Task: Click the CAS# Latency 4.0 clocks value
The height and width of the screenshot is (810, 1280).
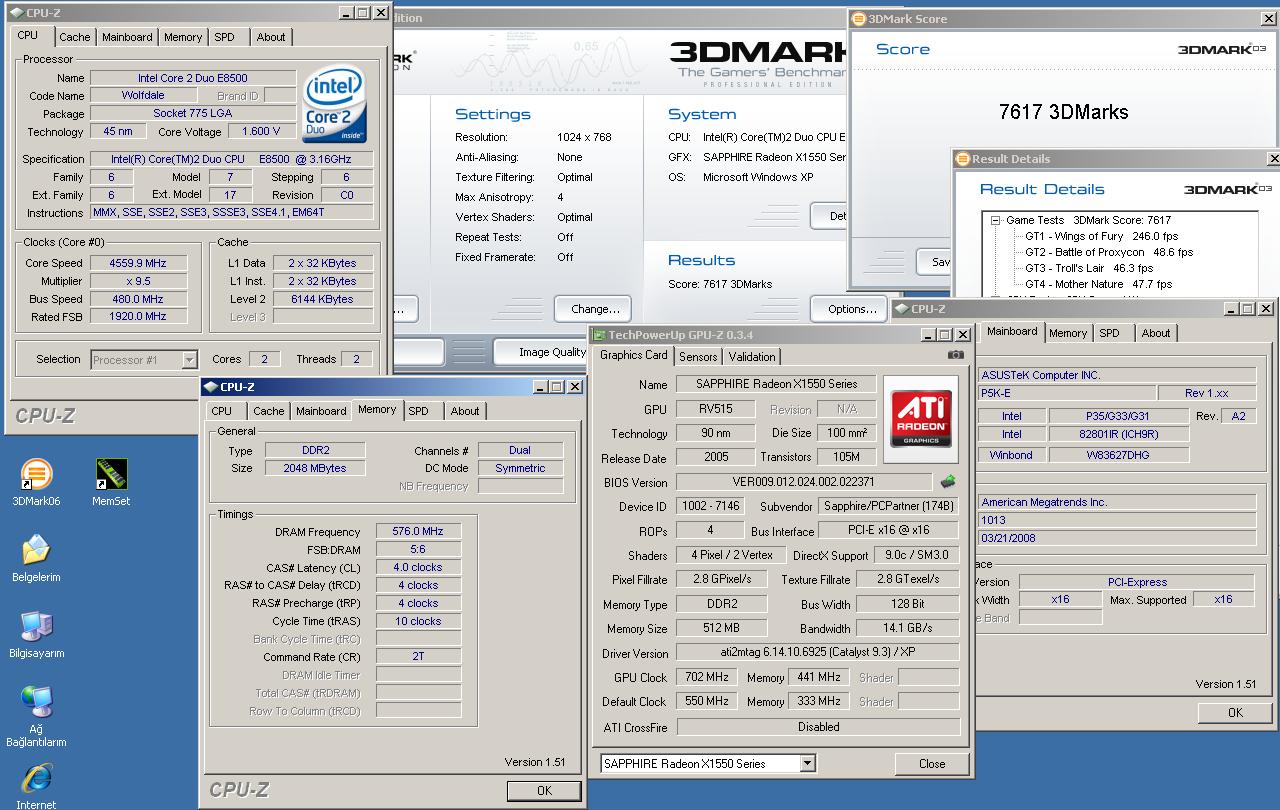Action: 418,567
